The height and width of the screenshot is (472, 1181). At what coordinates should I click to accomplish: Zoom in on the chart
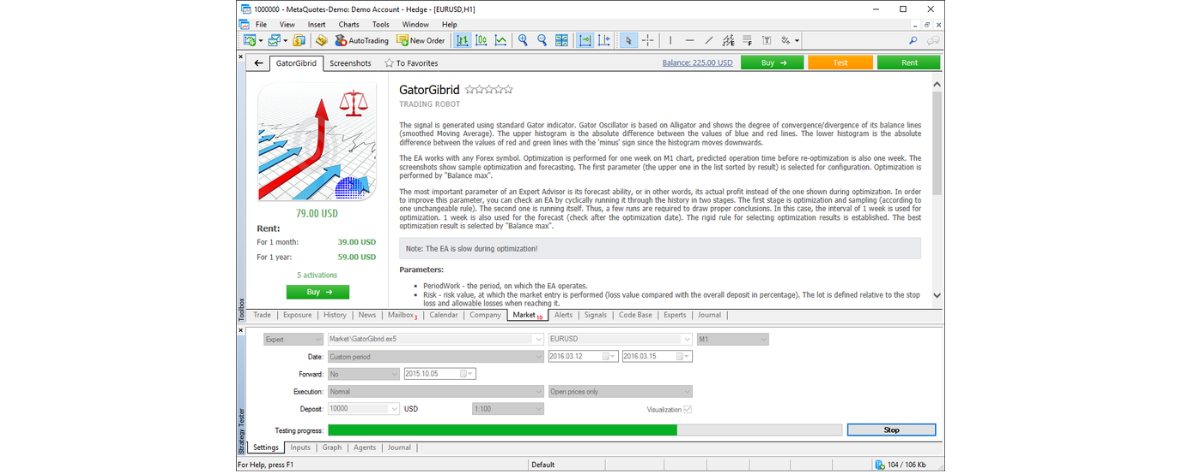[x=523, y=41]
